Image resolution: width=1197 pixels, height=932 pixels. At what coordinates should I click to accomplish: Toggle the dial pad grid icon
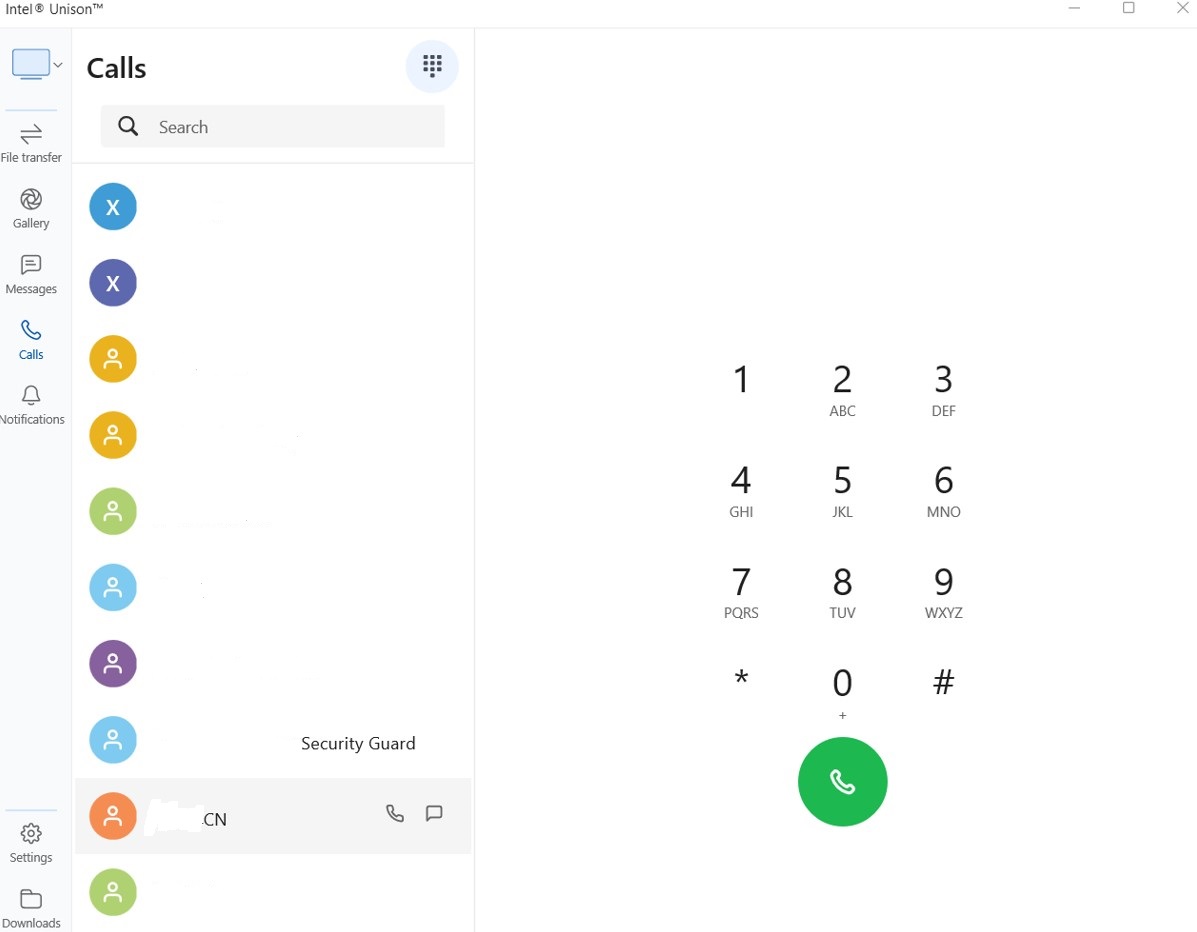click(432, 66)
